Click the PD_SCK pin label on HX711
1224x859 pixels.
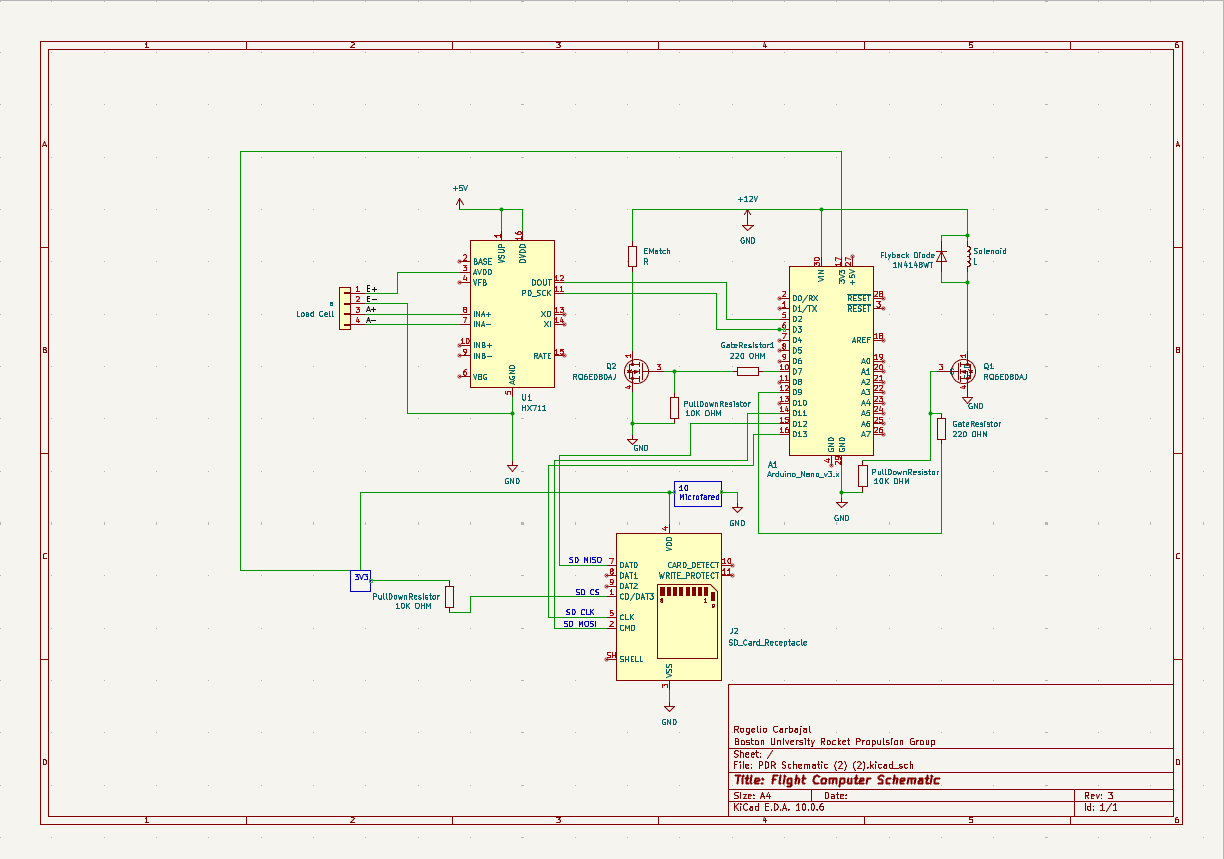click(536, 293)
